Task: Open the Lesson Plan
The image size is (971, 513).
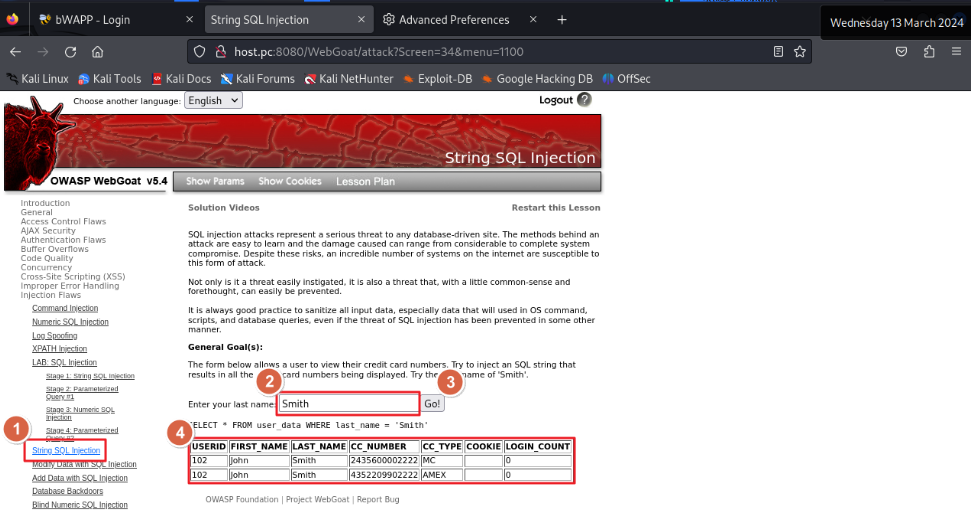Action: tap(365, 182)
